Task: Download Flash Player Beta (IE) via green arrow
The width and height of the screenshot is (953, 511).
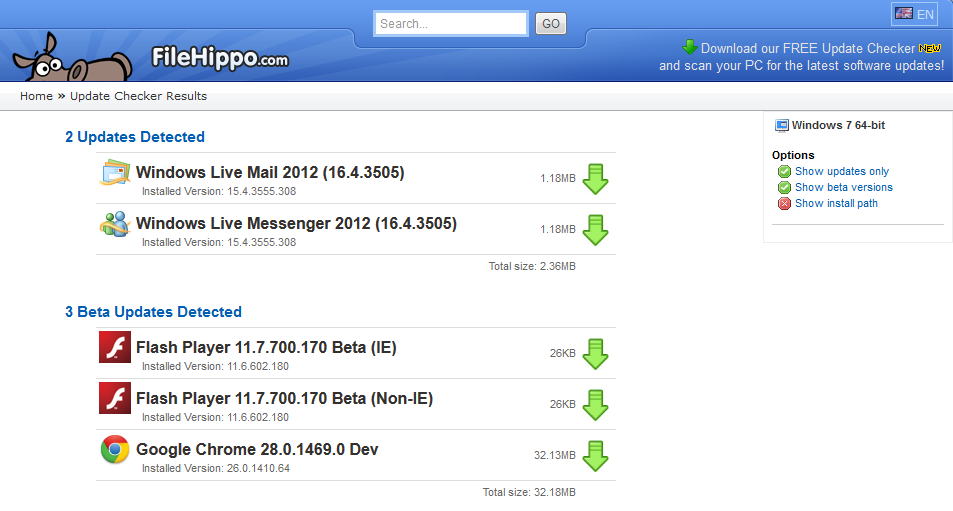Action: 596,354
